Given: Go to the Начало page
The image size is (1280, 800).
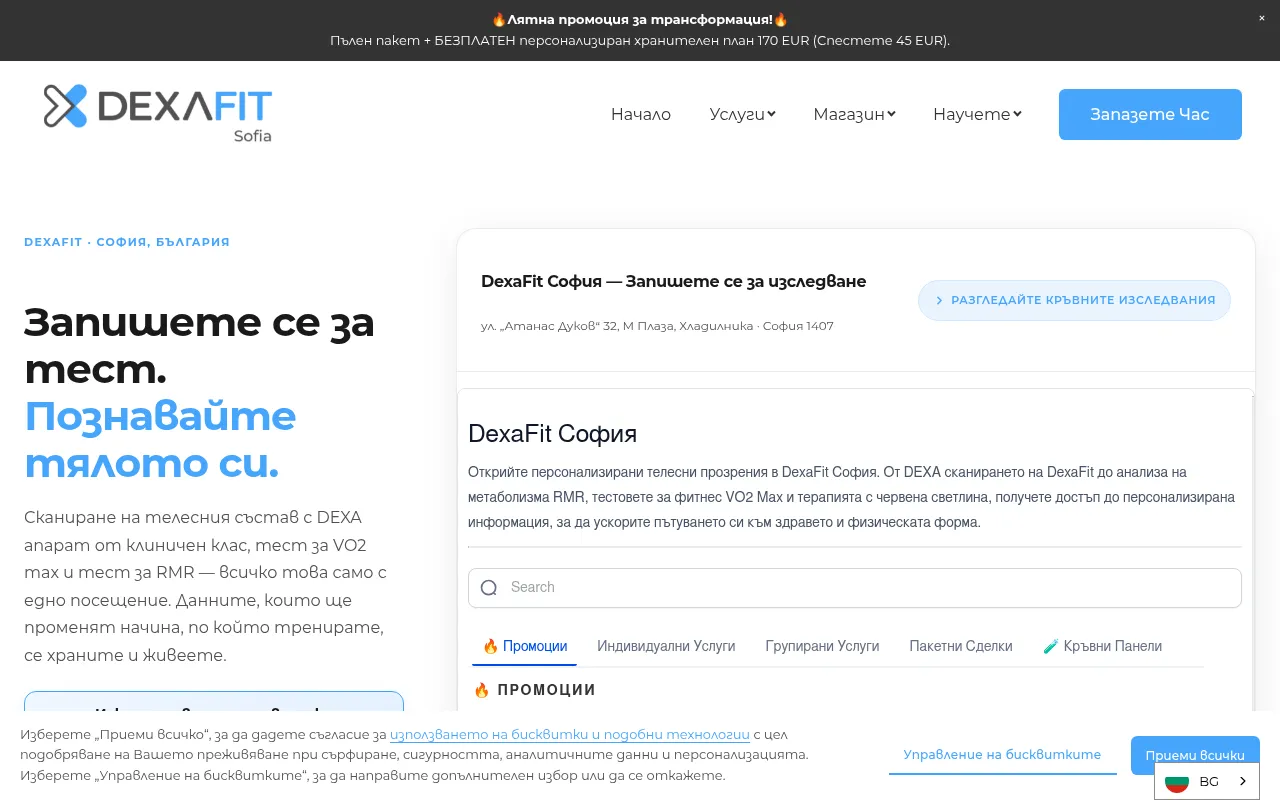Looking at the screenshot, I should coord(641,114).
